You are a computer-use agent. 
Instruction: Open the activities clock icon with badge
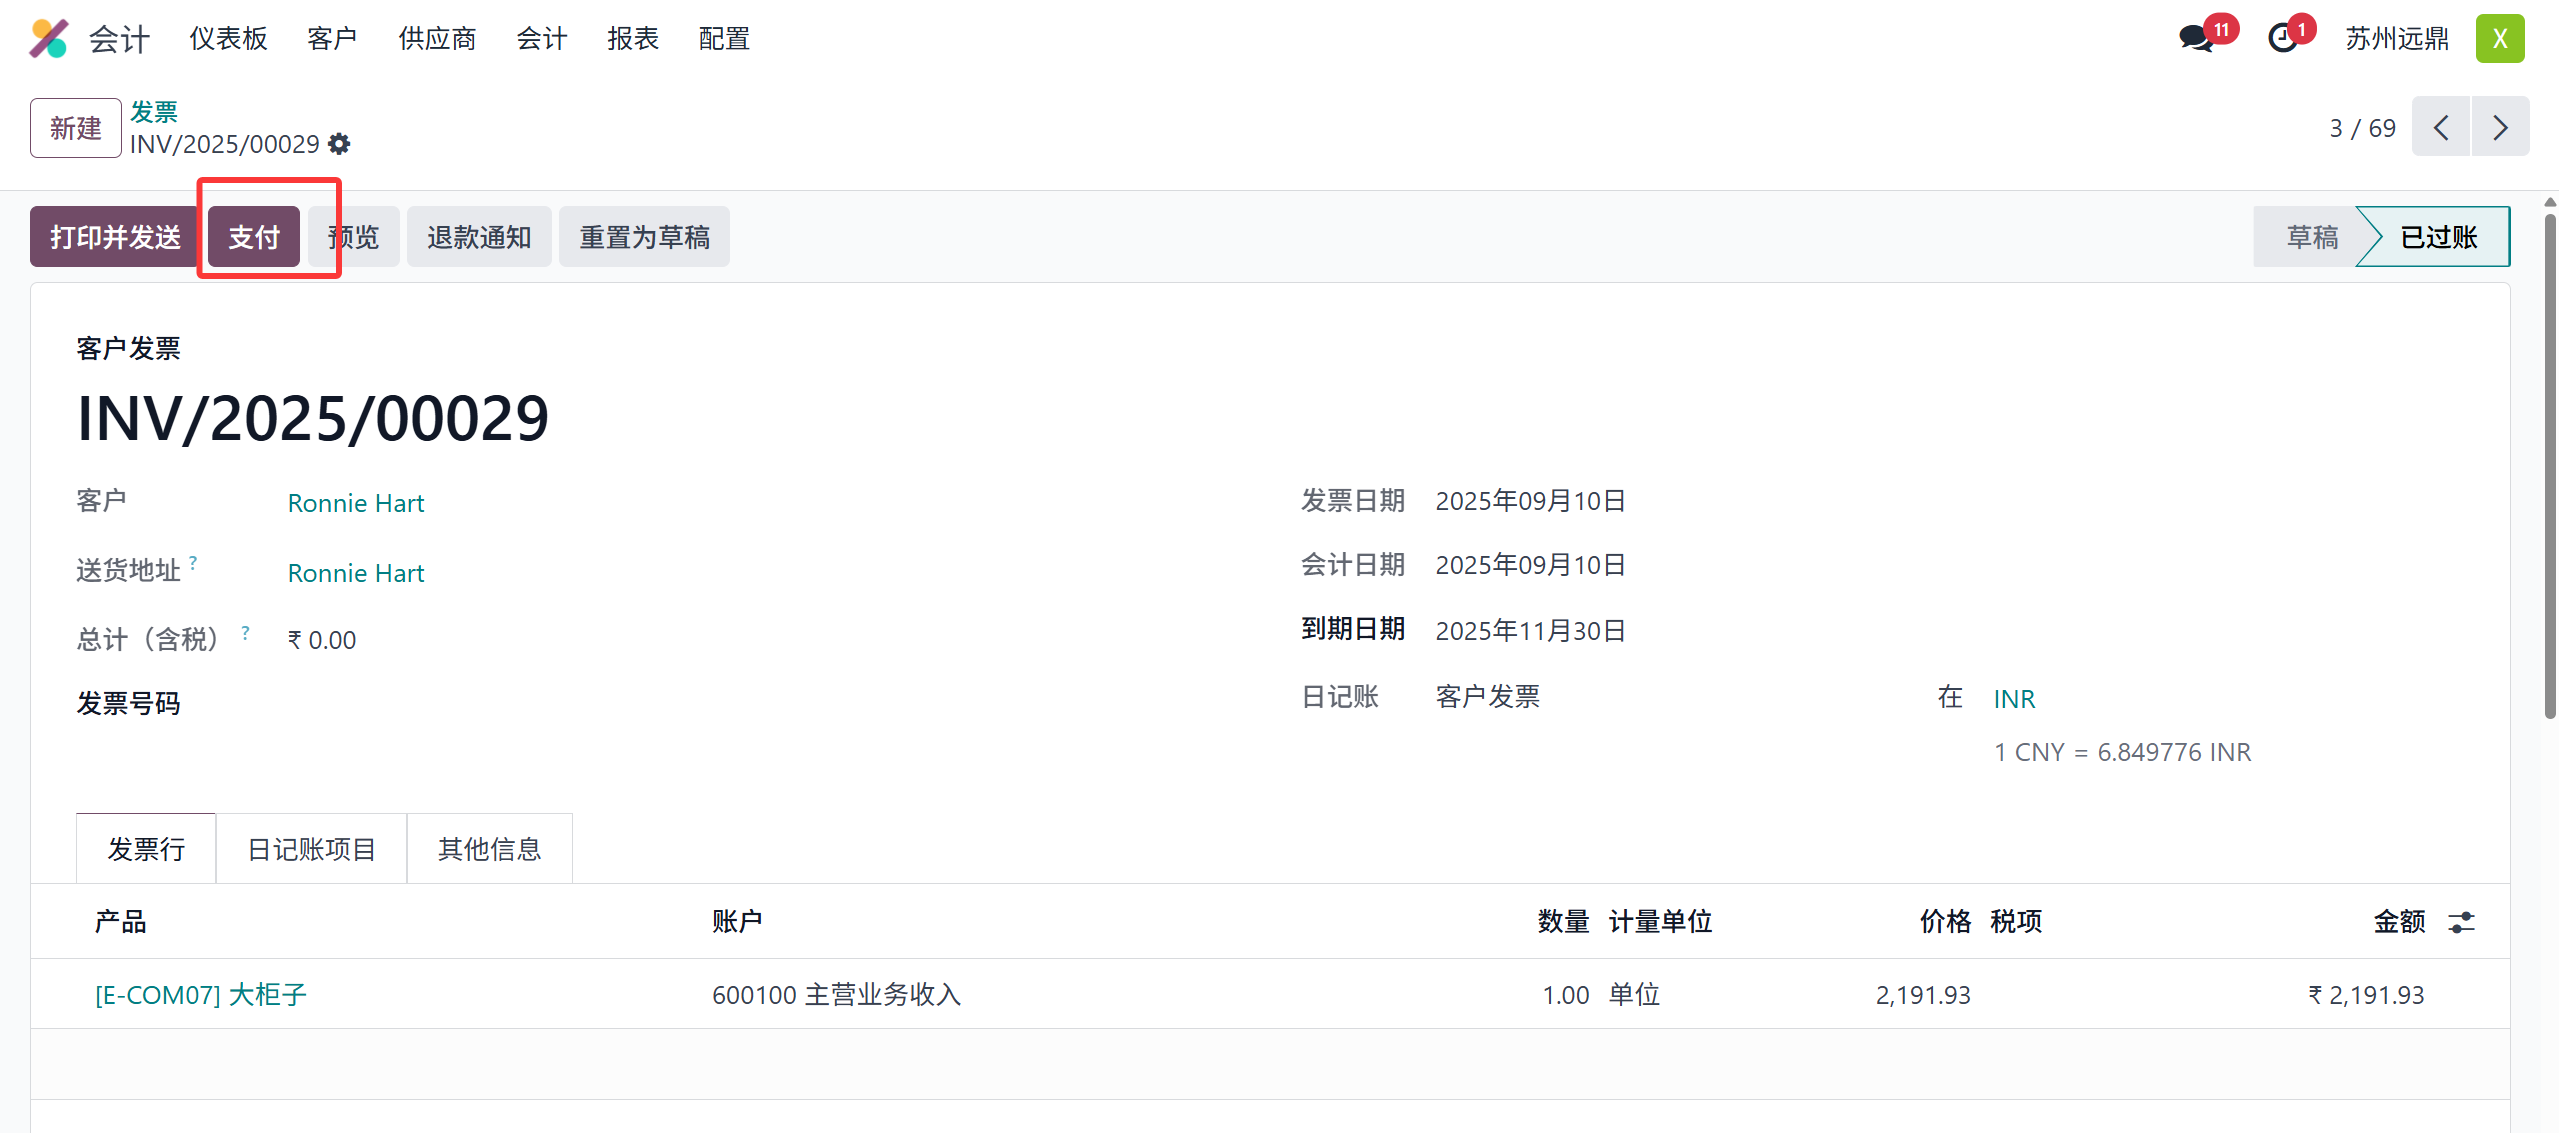click(x=2284, y=38)
